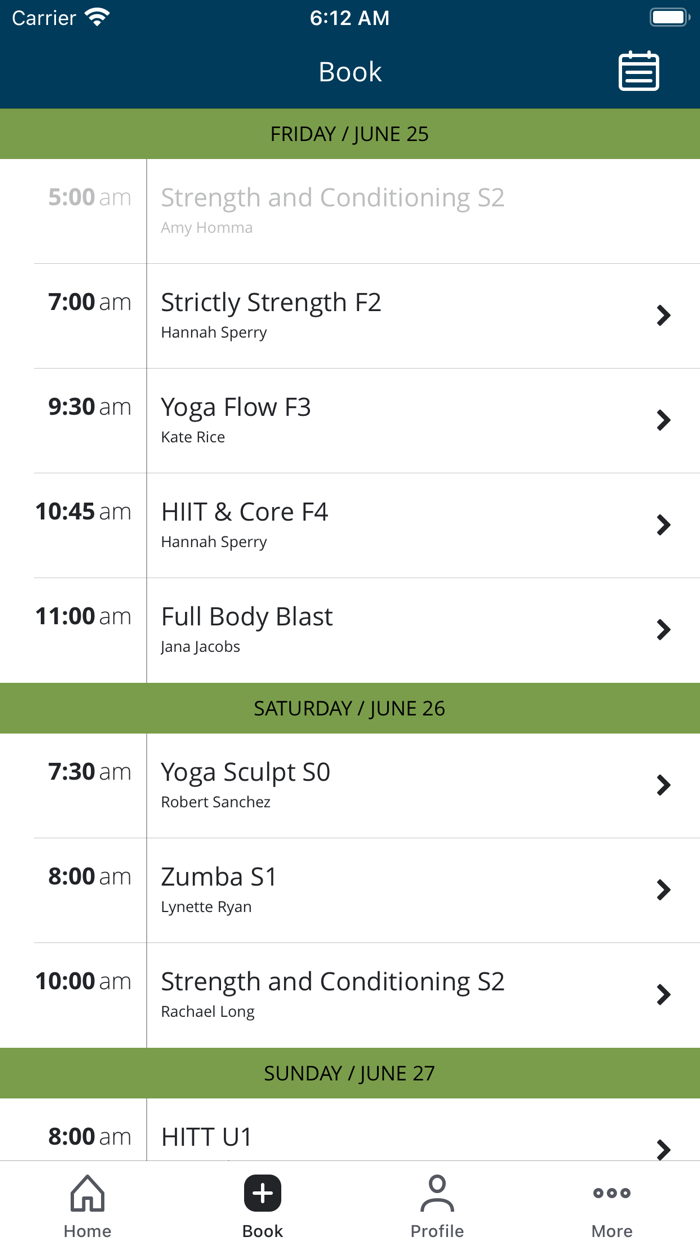The height and width of the screenshot is (1244, 700).
Task: Expand the Yoga Flow F3 chevron
Action: point(663,420)
